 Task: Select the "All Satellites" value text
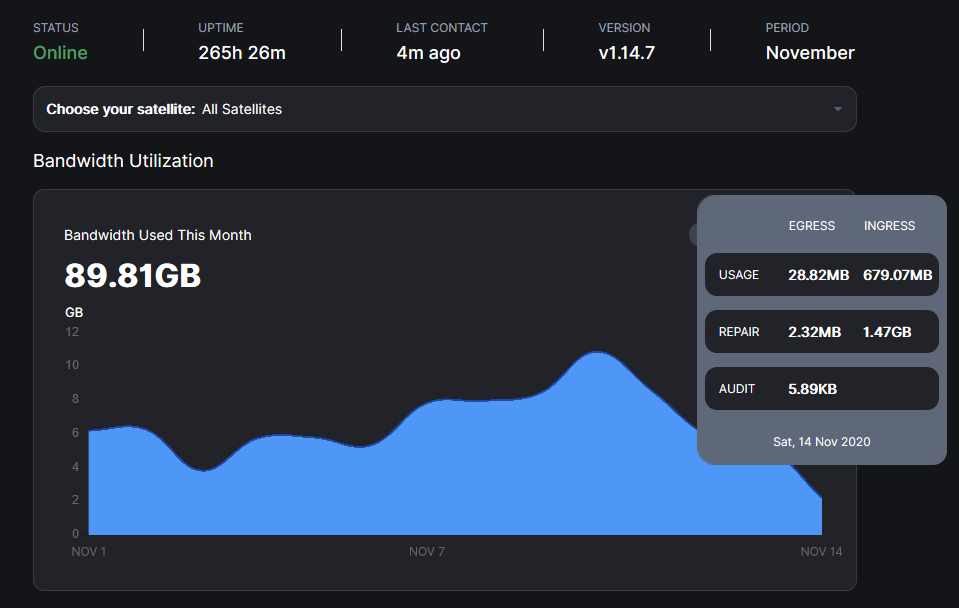click(242, 109)
